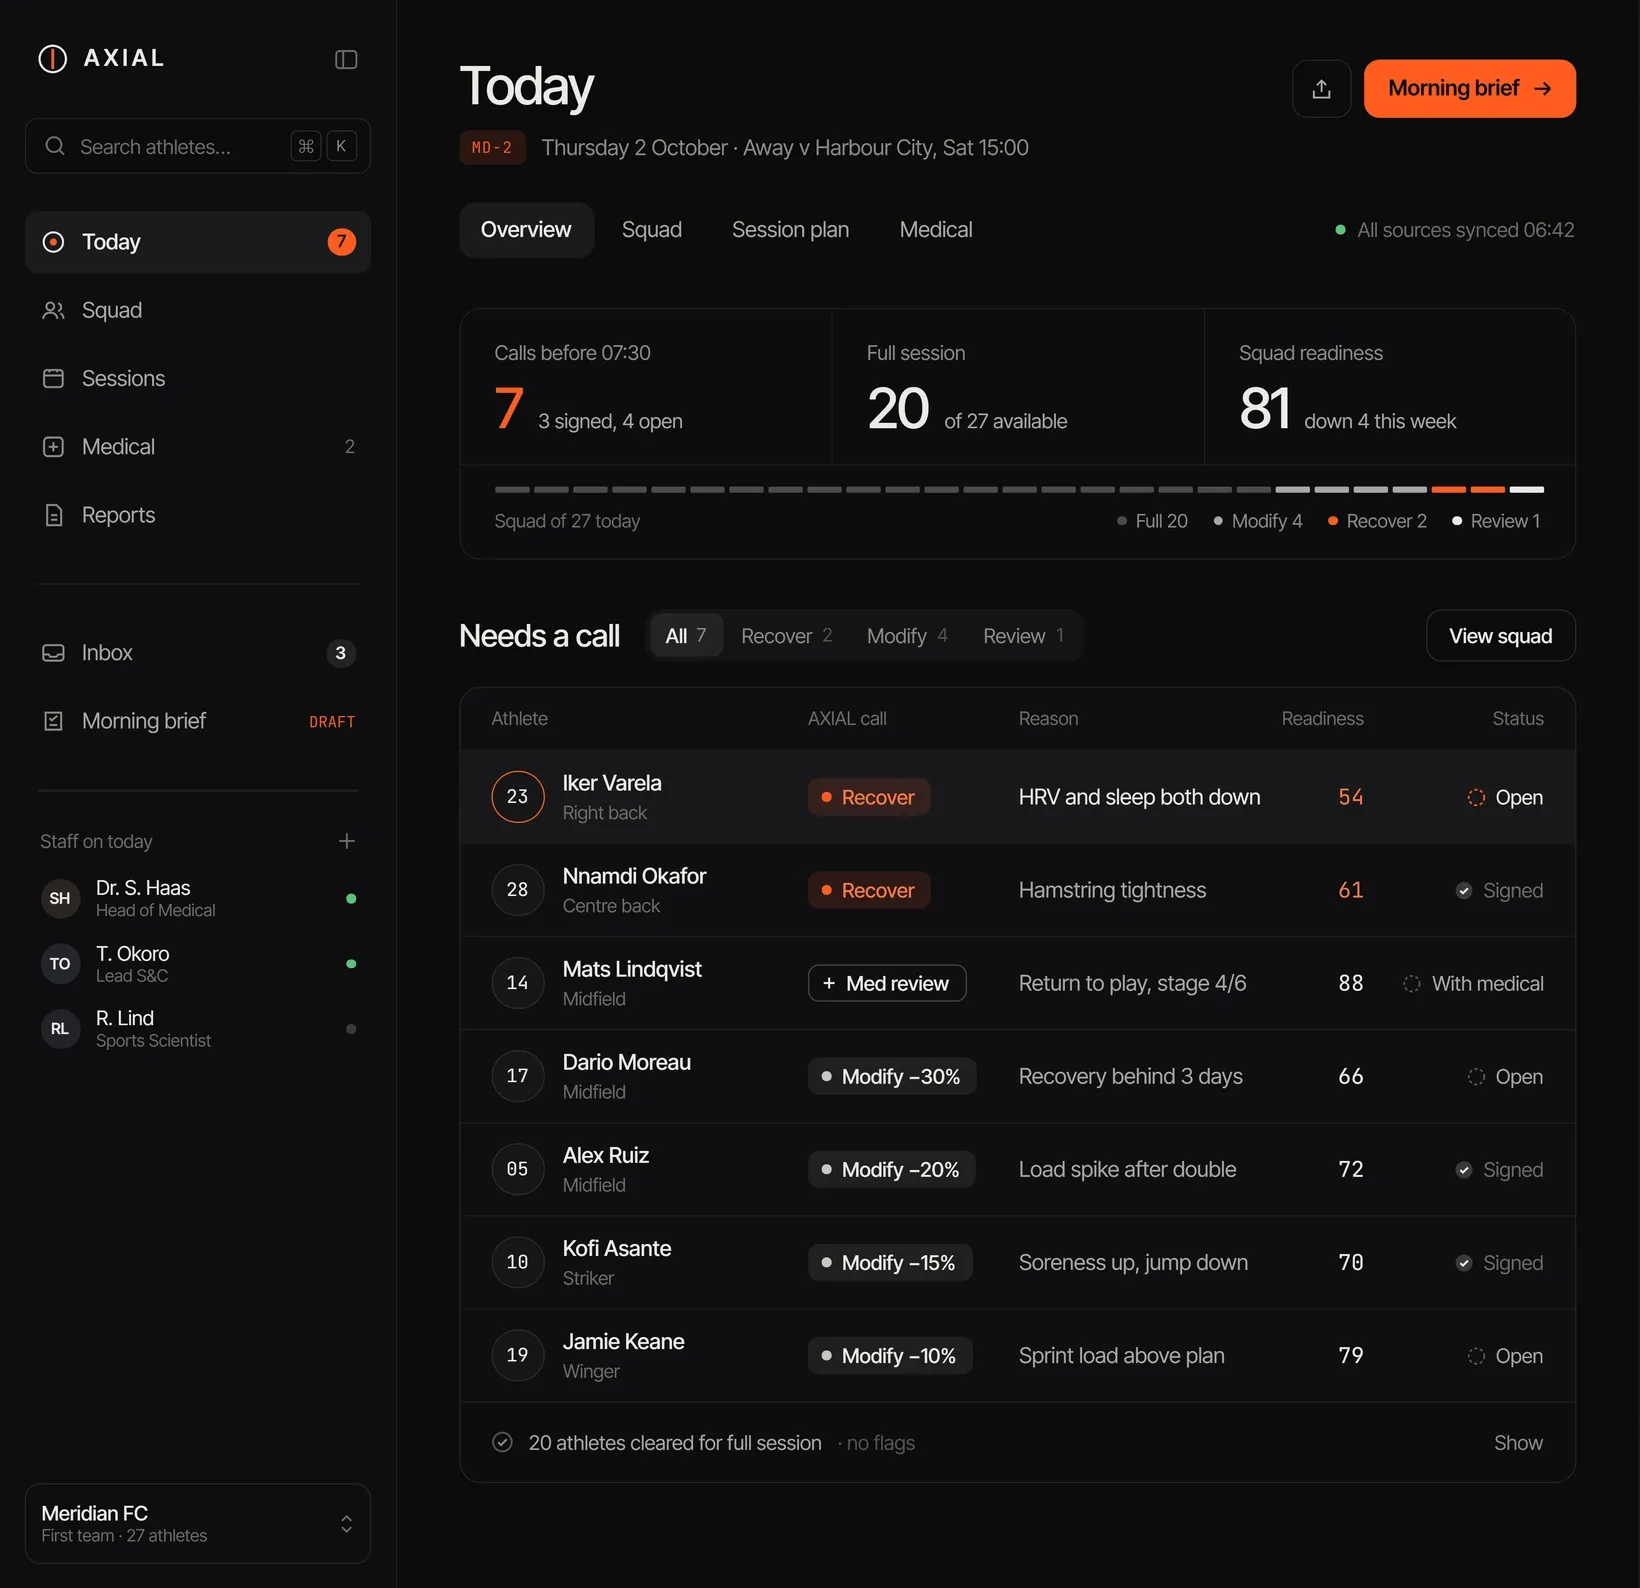Click T. Okoro TO avatar
Image resolution: width=1640 pixels, height=1588 pixels.
(60, 964)
